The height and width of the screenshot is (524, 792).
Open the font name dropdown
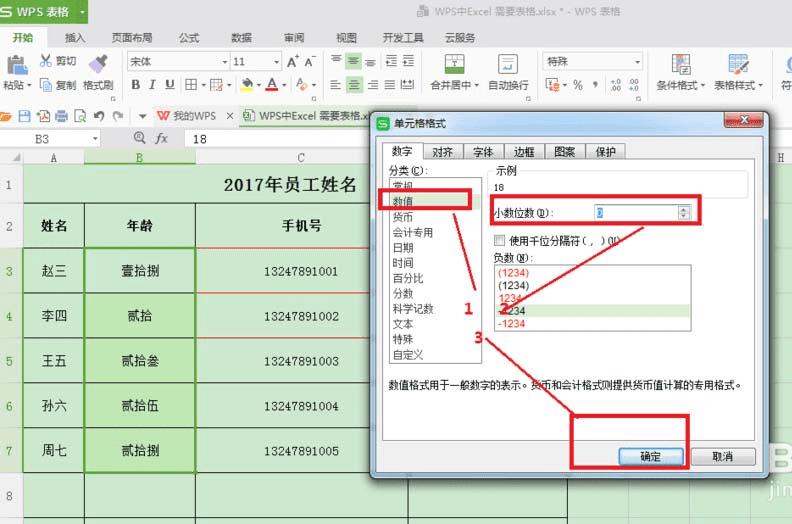tap(225, 62)
